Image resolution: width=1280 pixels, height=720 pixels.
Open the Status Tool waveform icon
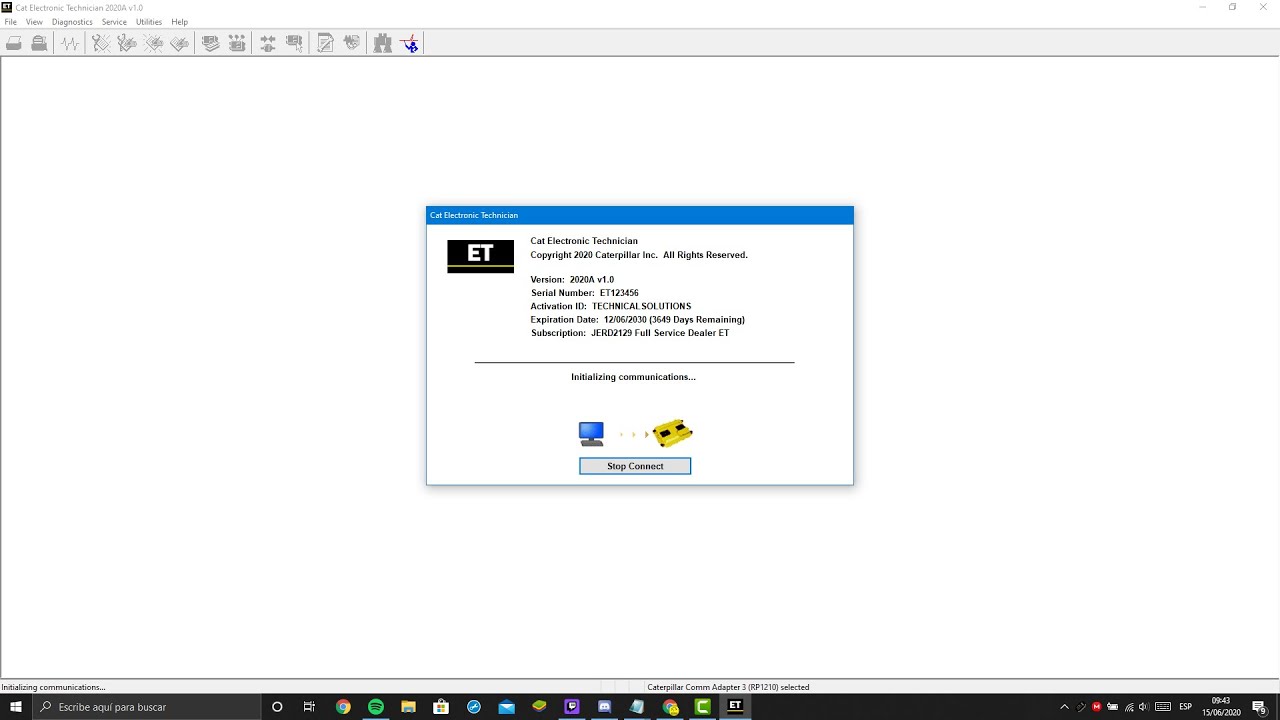[69, 43]
